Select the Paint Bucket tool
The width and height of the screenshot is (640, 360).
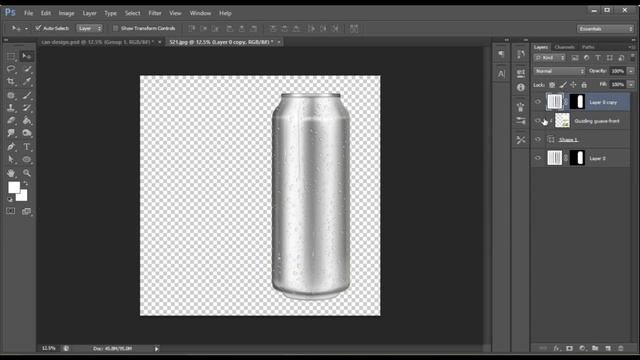pyautogui.click(x=27, y=121)
